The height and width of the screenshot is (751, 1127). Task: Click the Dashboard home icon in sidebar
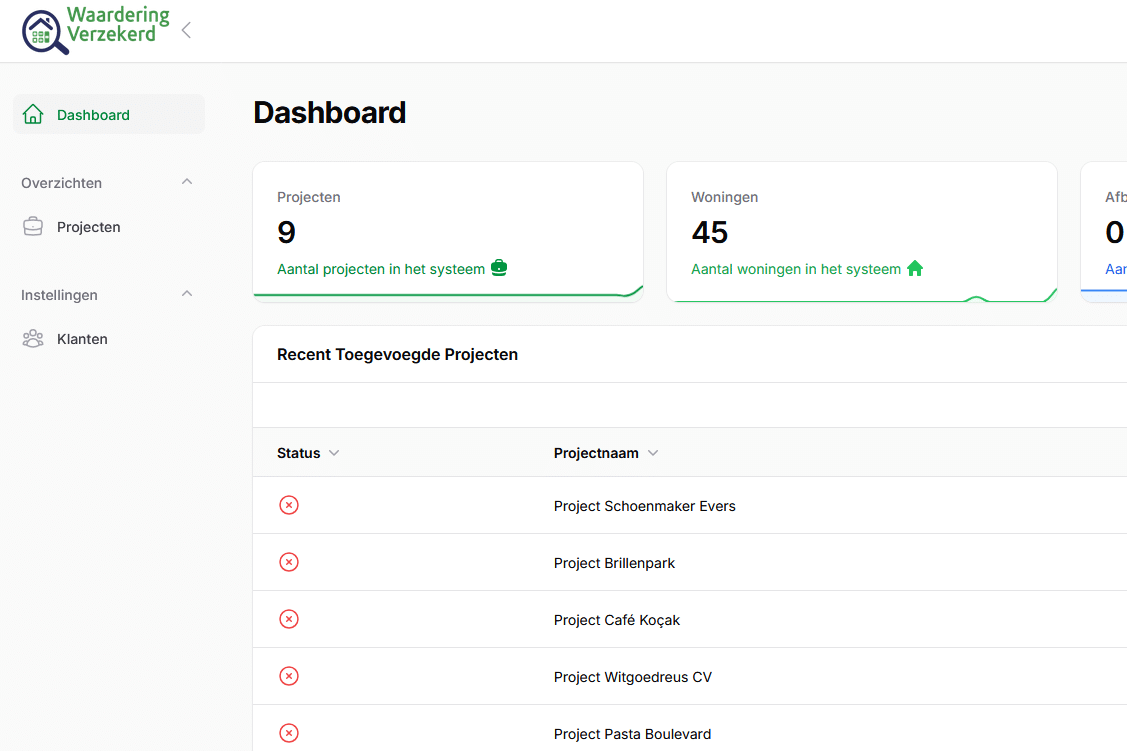(x=33, y=115)
